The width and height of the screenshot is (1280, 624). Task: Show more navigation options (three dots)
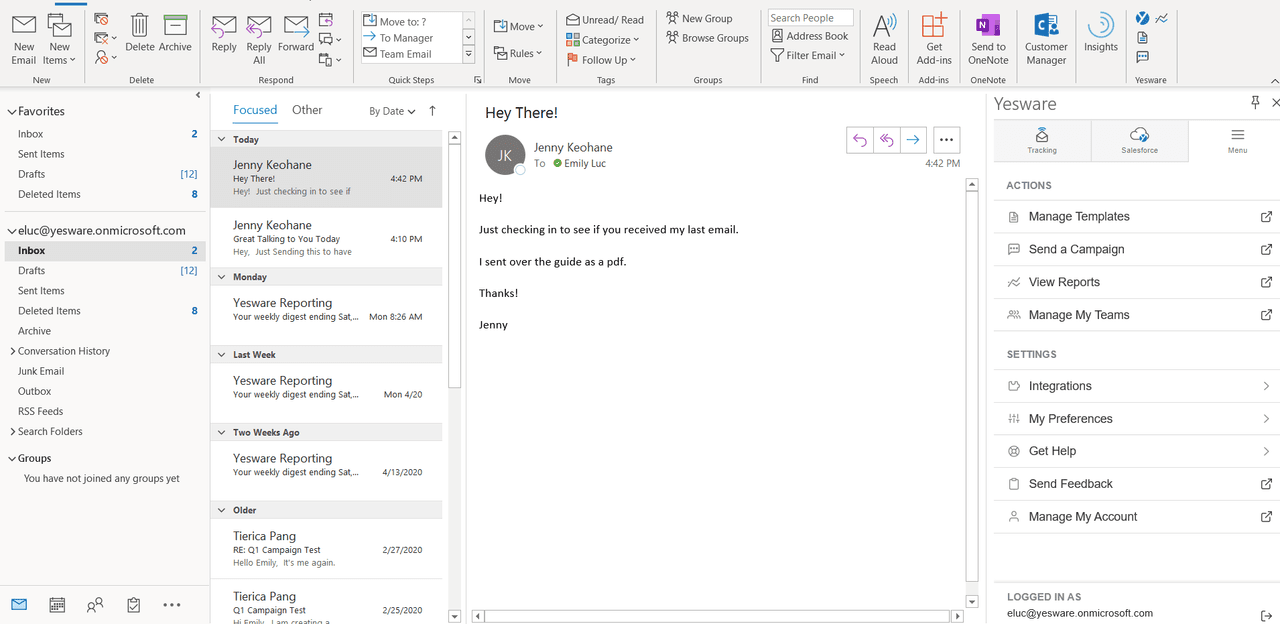tap(172, 605)
